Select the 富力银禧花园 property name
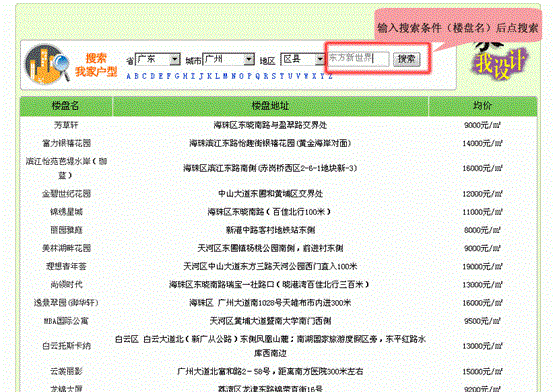The image size is (555, 392). coord(66,143)
